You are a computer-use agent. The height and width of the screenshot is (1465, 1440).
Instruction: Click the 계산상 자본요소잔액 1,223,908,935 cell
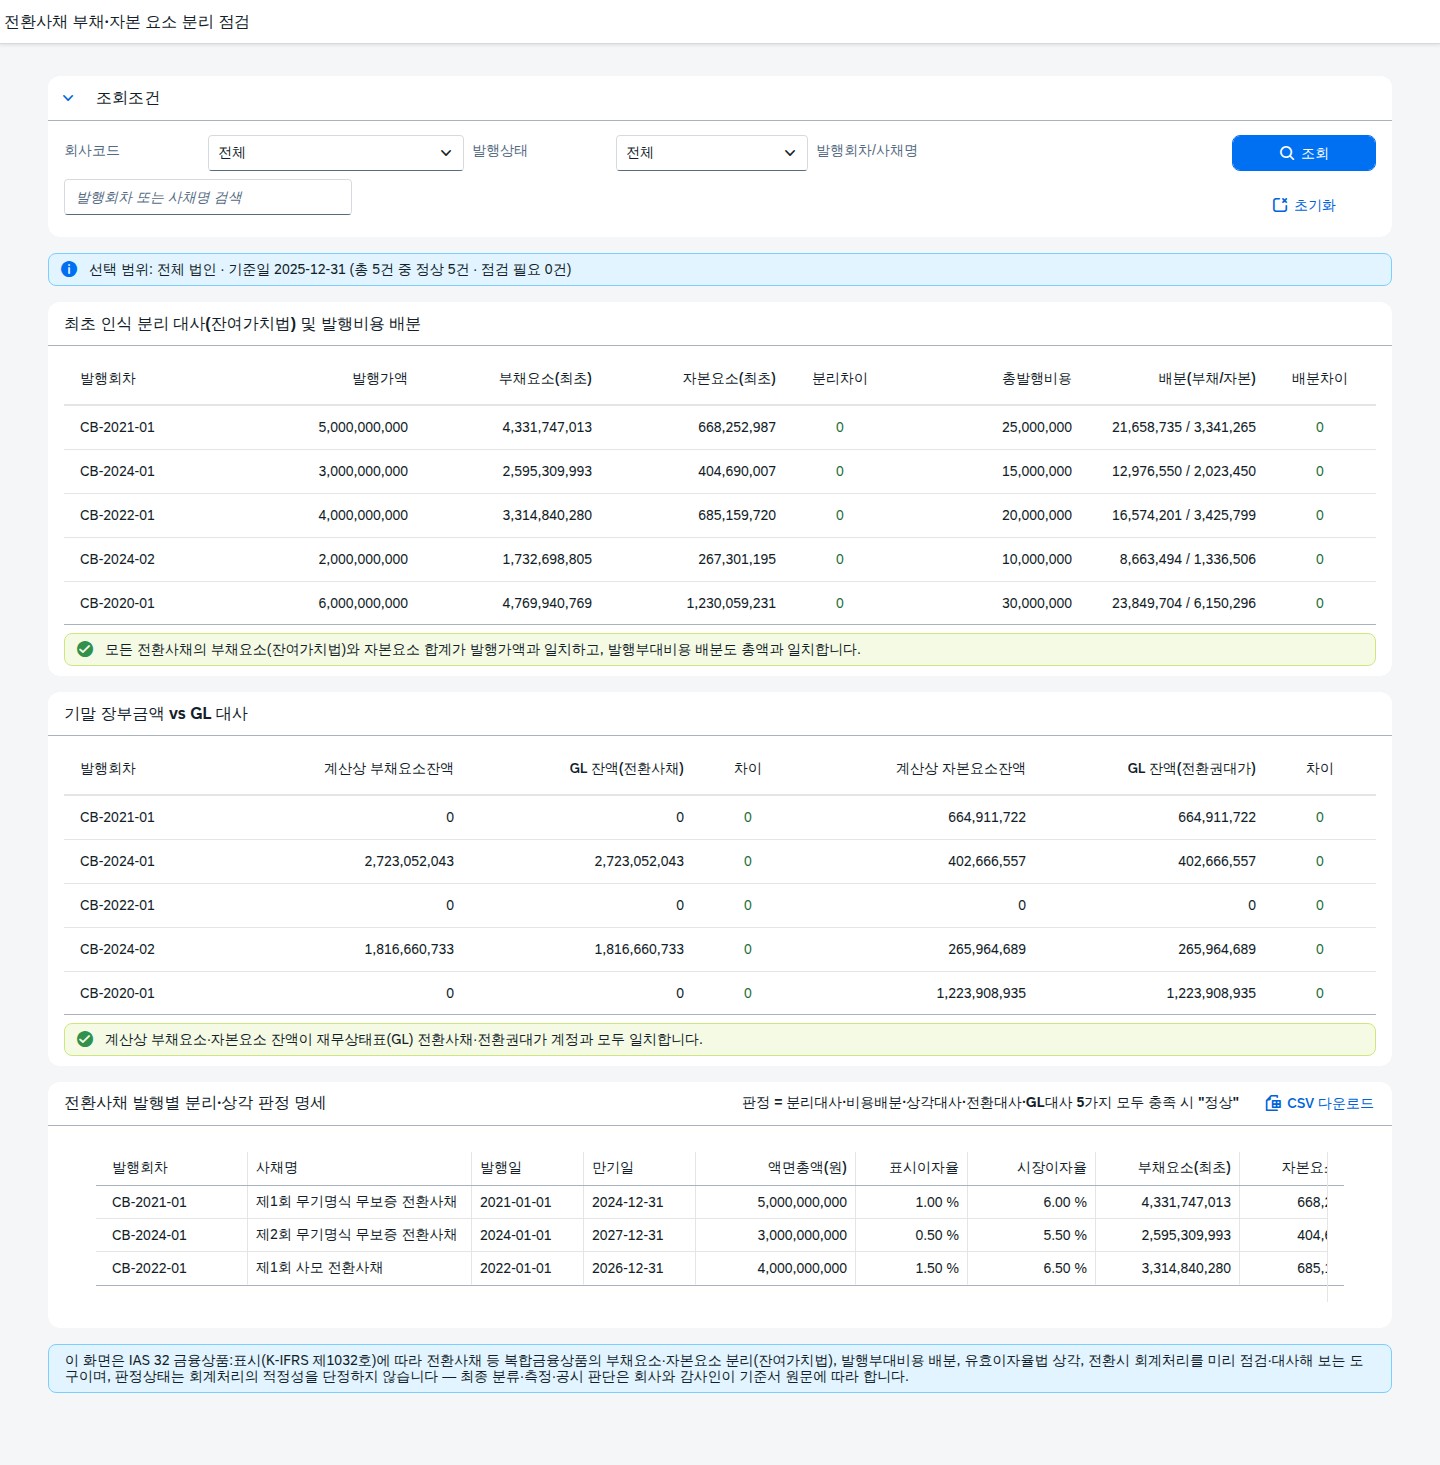pyautogui.click(x=981, y=993)
